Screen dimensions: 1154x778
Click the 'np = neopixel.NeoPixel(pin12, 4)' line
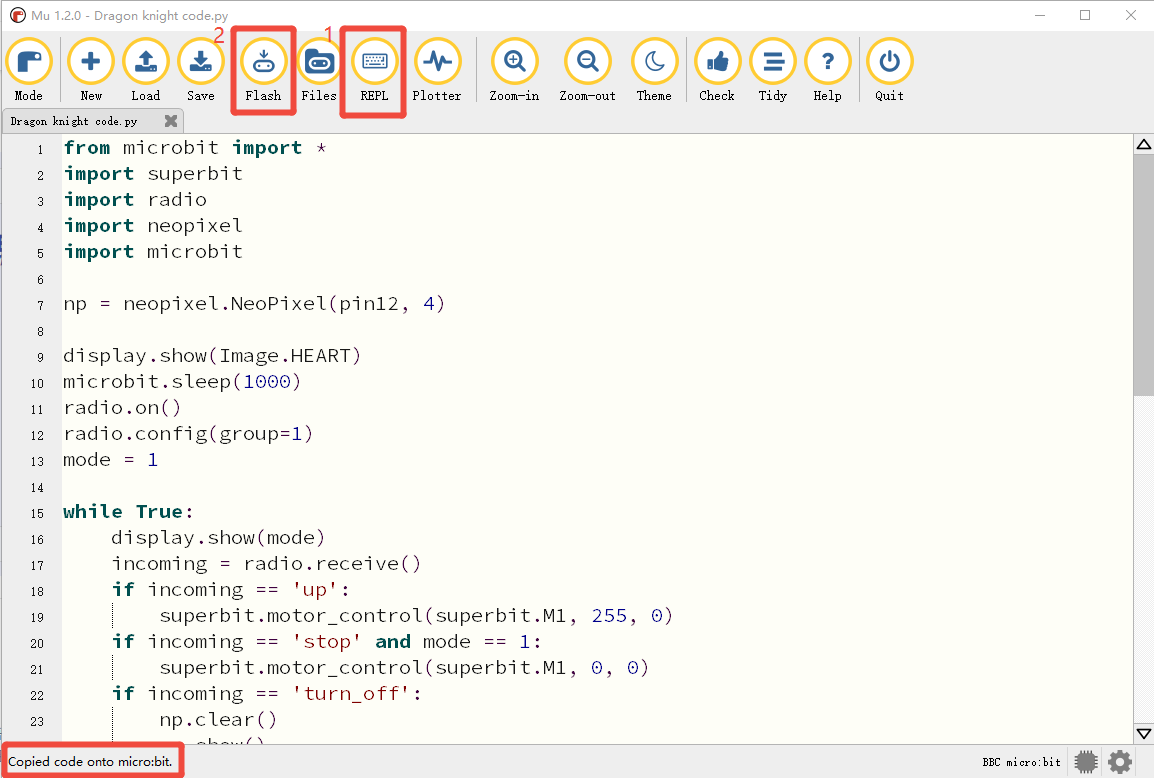254,304
